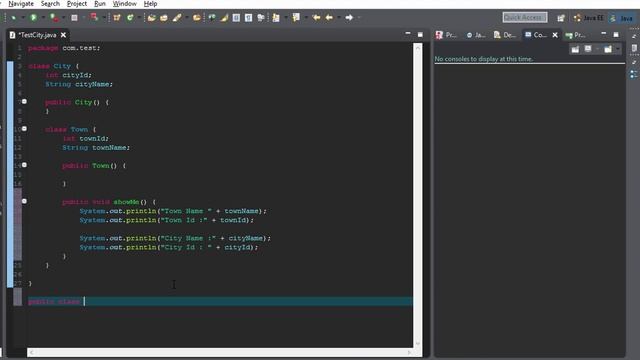This screenshot has width=640, height=360.
Task: Click the New Java Package icon
Action: point(117,18)
